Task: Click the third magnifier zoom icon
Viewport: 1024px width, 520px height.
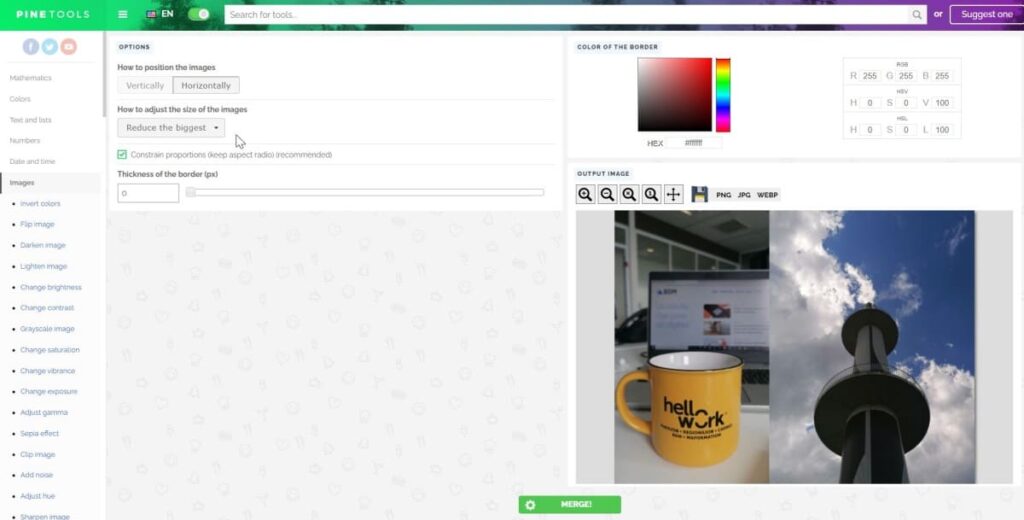Action: (629, 194)
